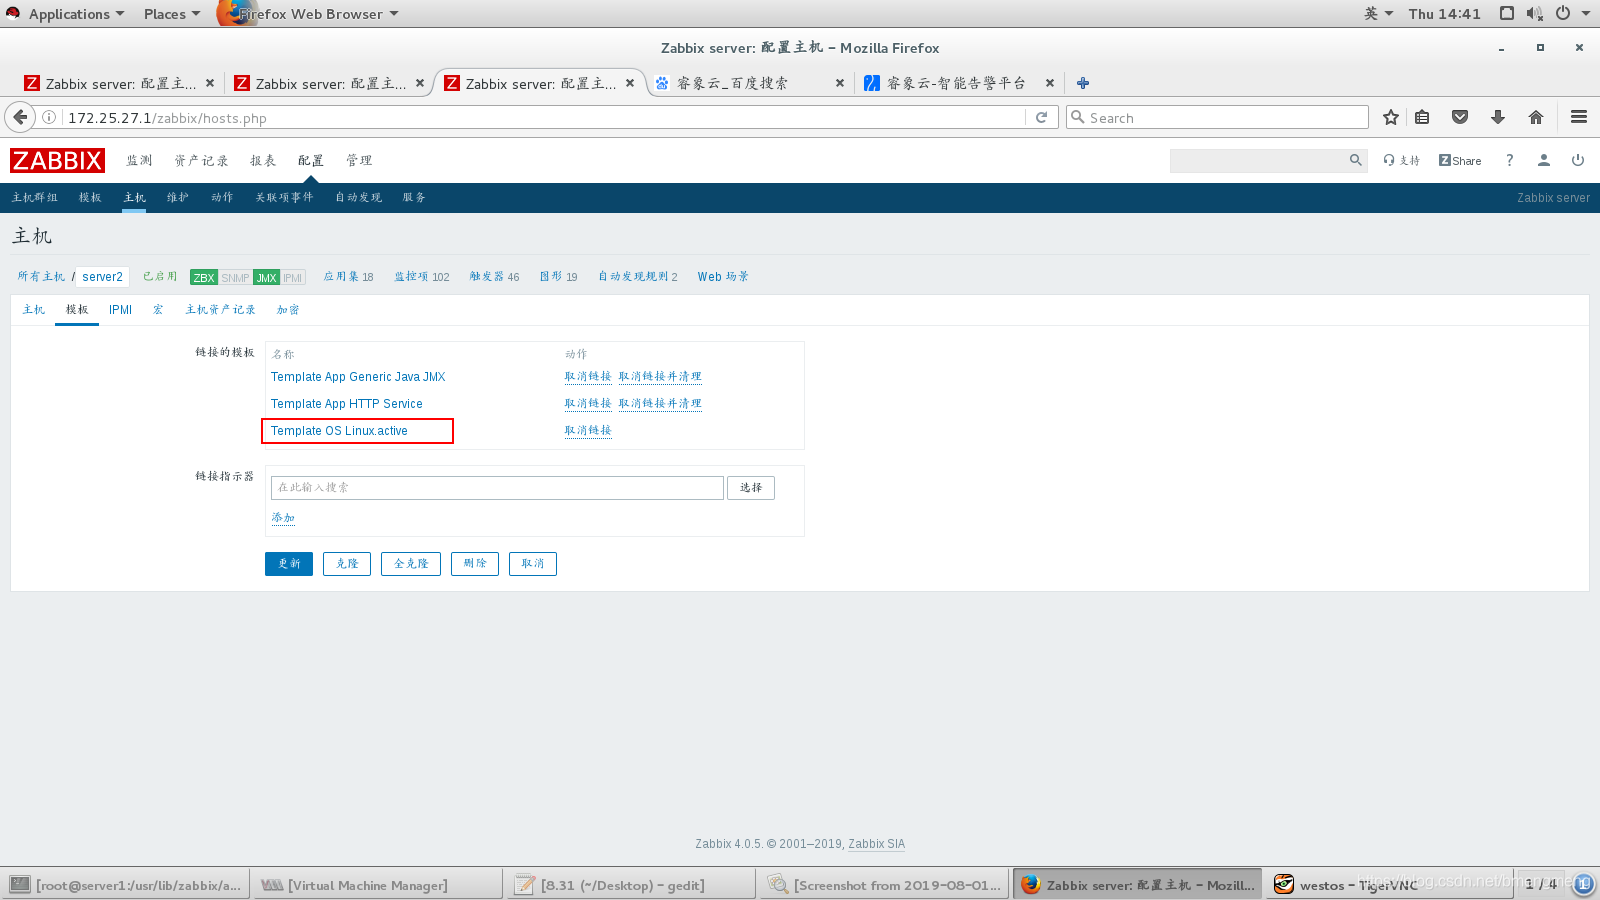Click SNMP availability badge
Viewport: 1600px width, 900px height.
[x=235, y=277]
